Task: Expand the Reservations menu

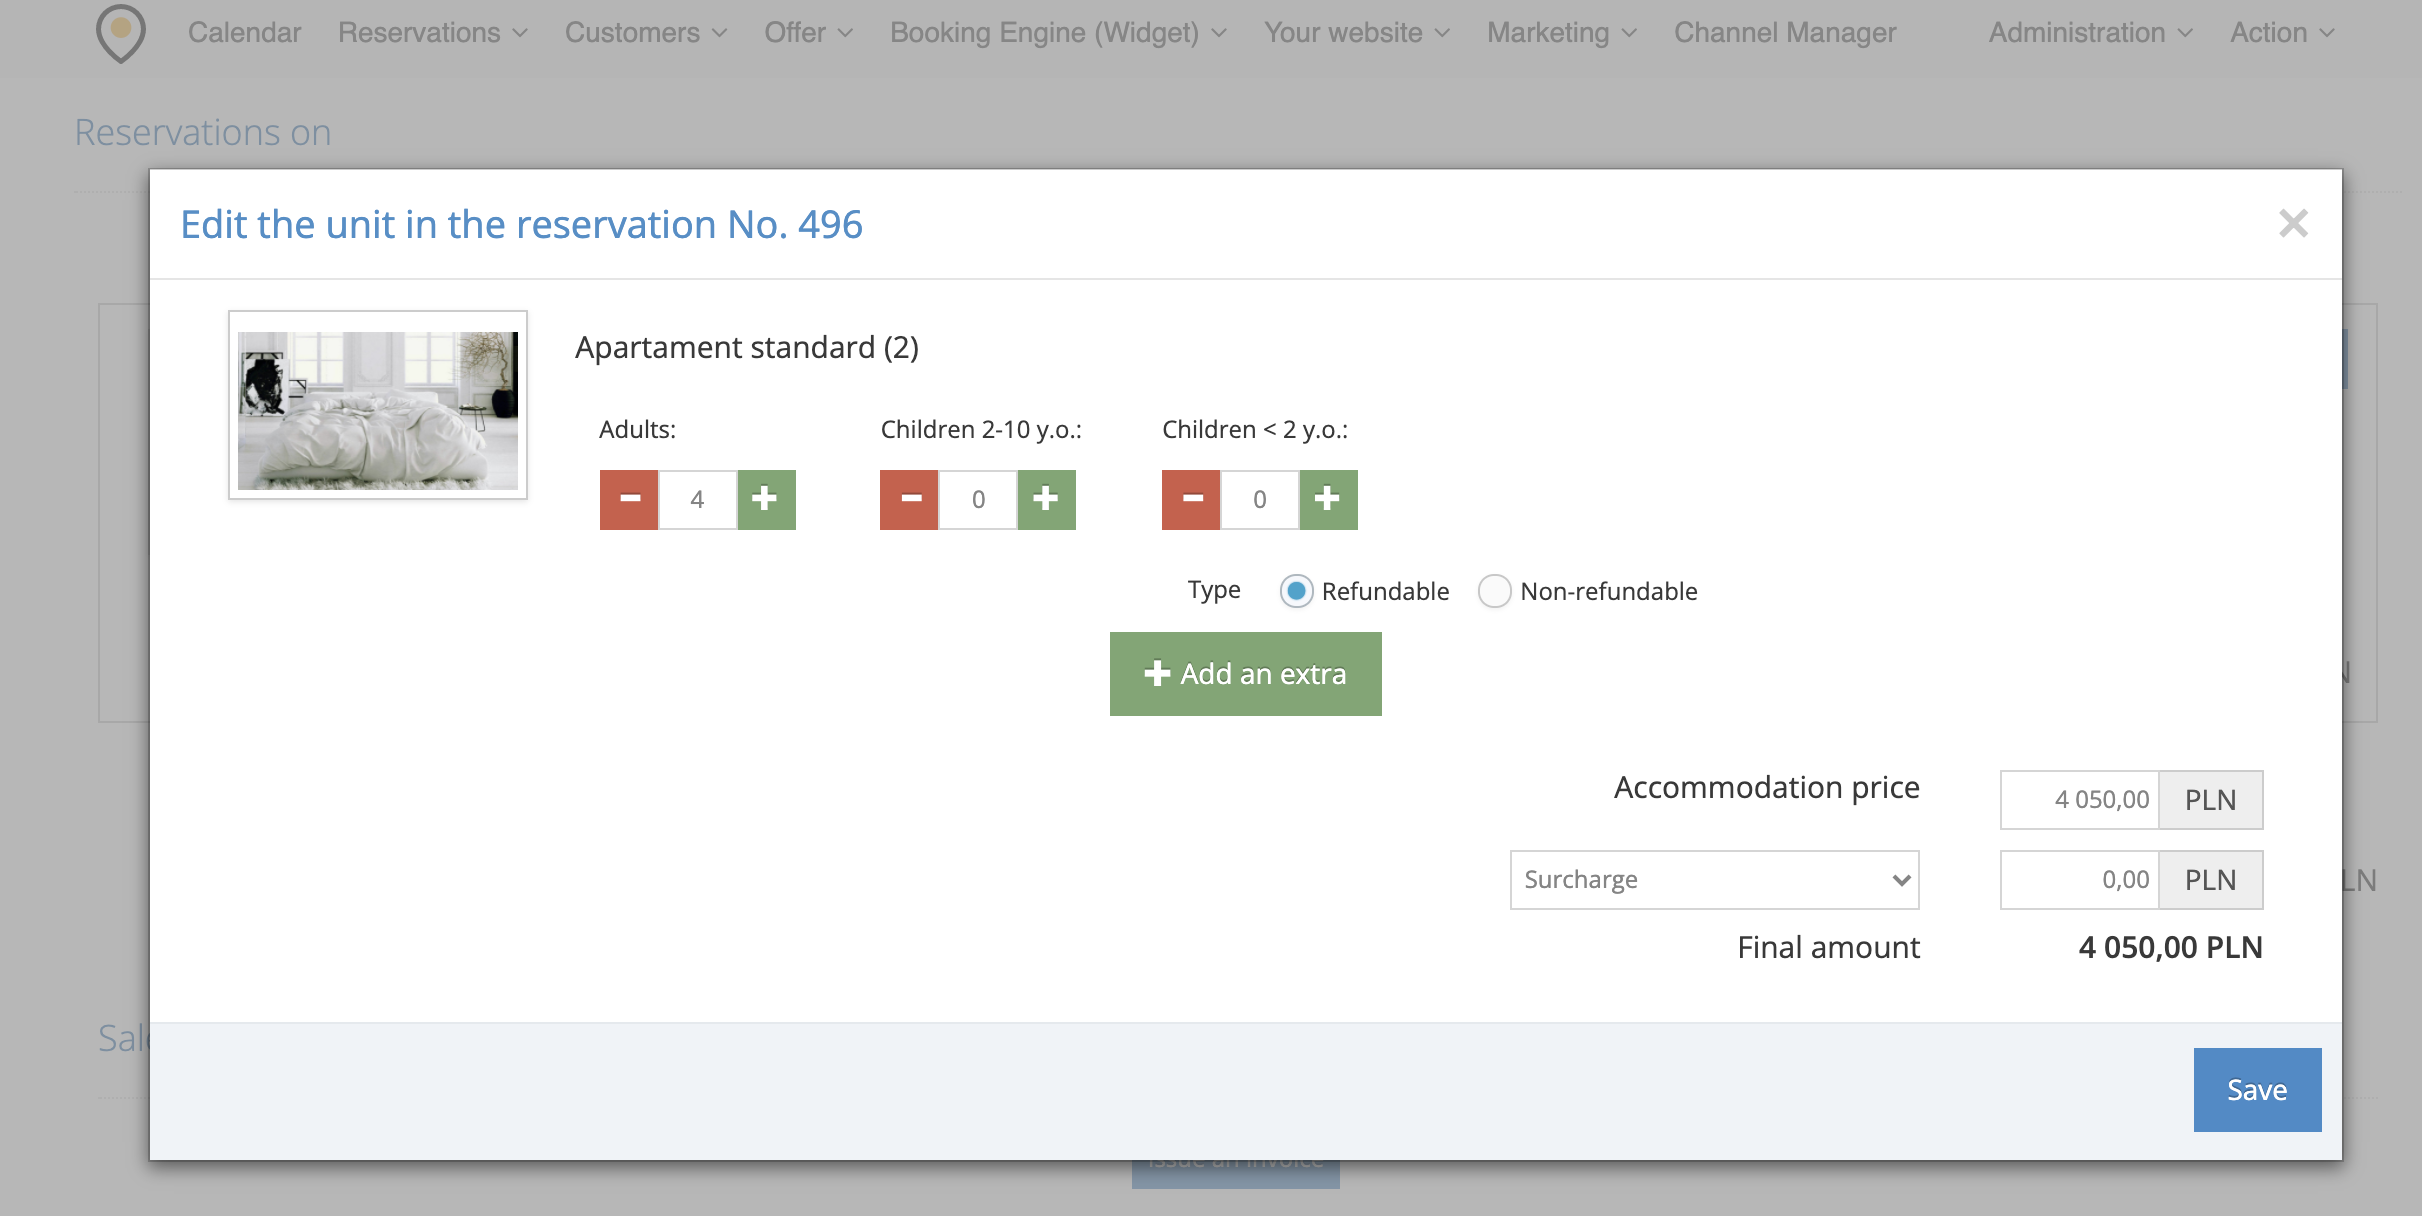Action: [x=432, y=33]
